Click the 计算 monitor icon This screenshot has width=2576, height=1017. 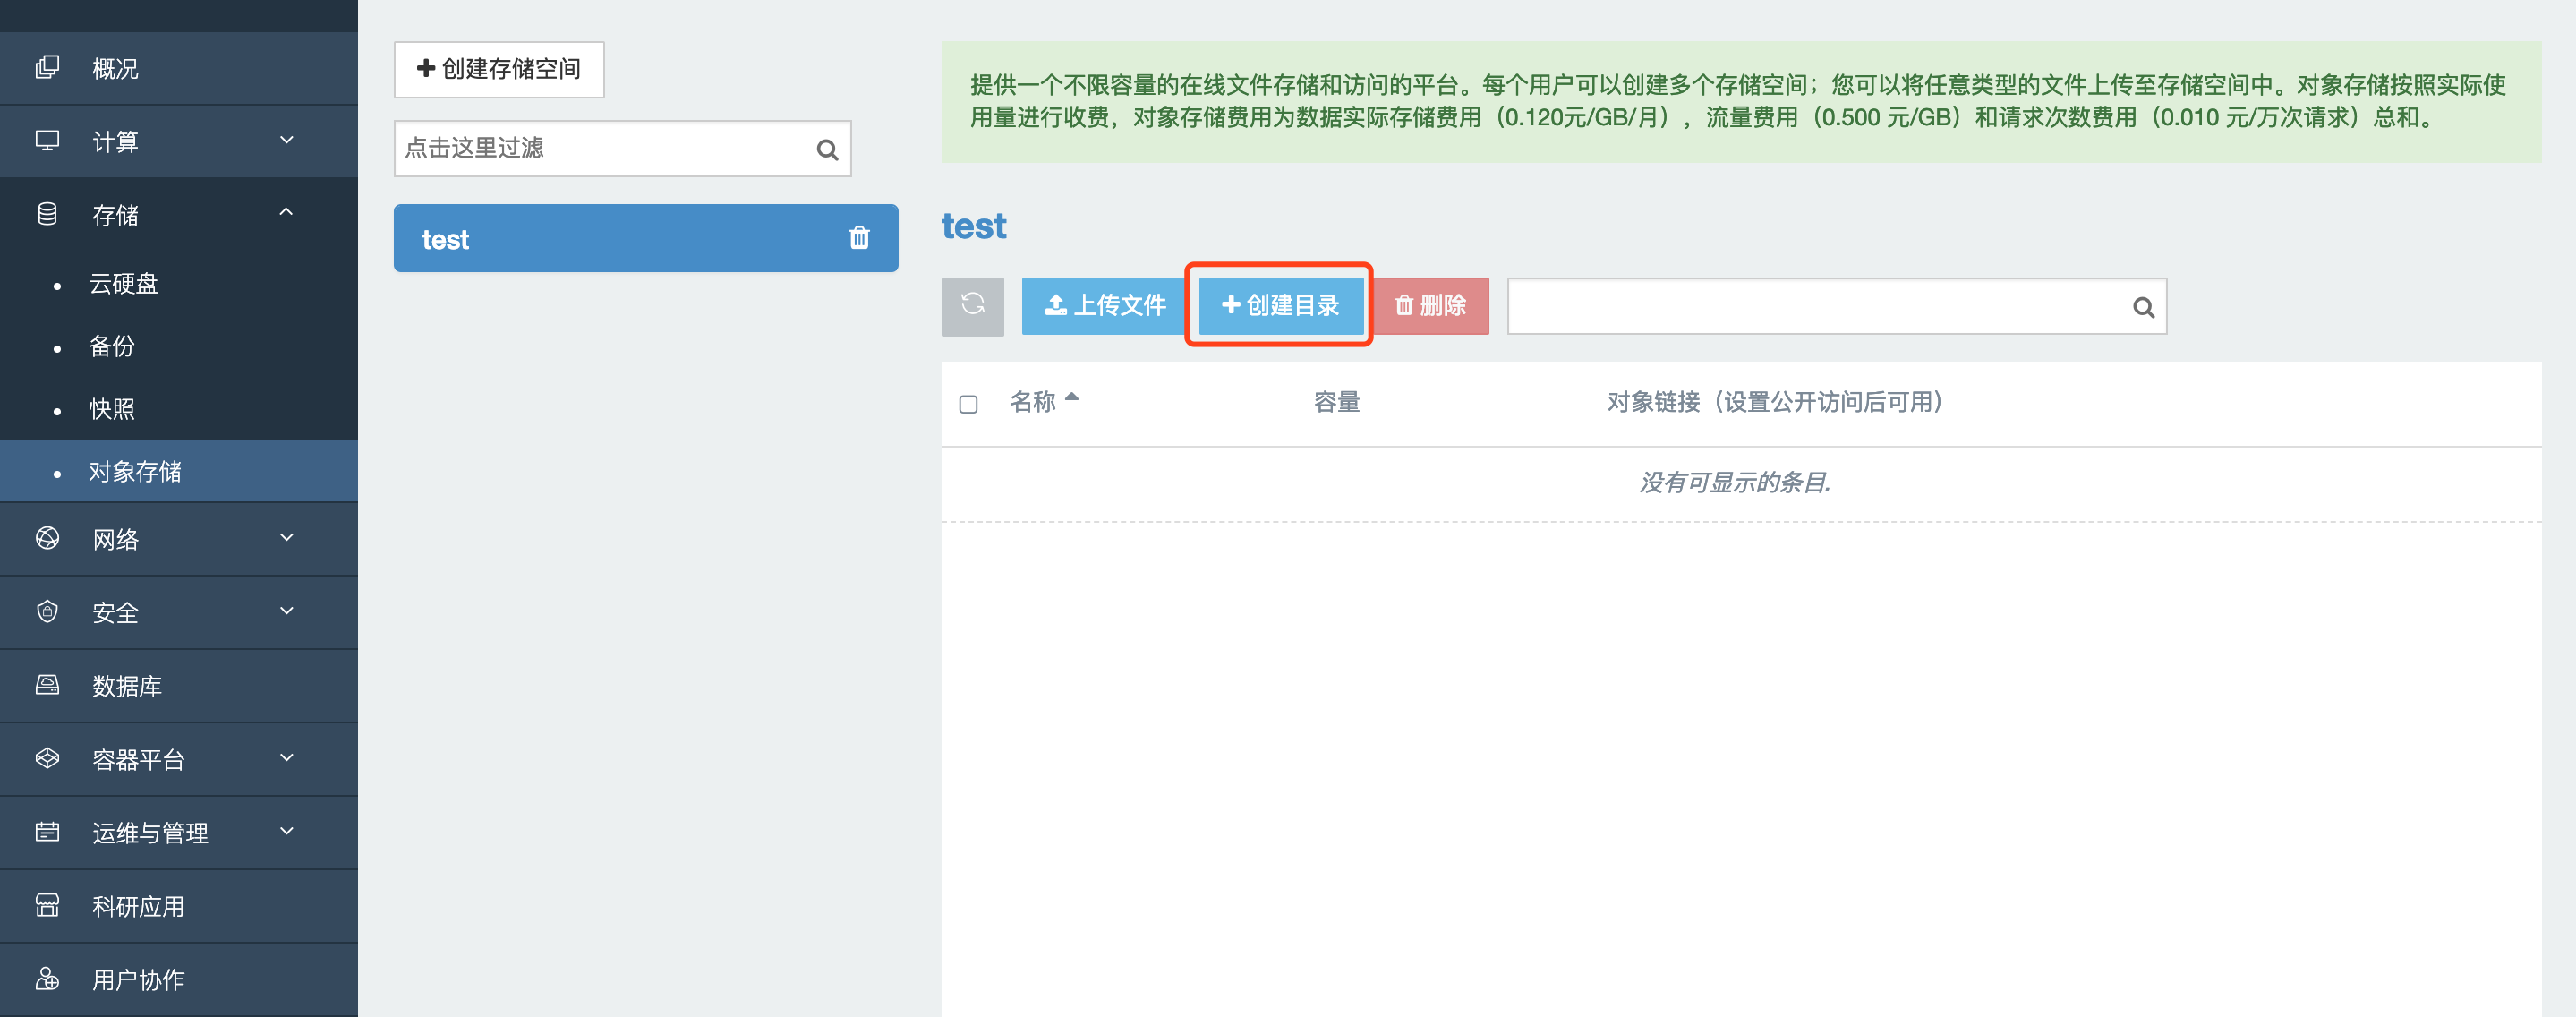point(47,141)
